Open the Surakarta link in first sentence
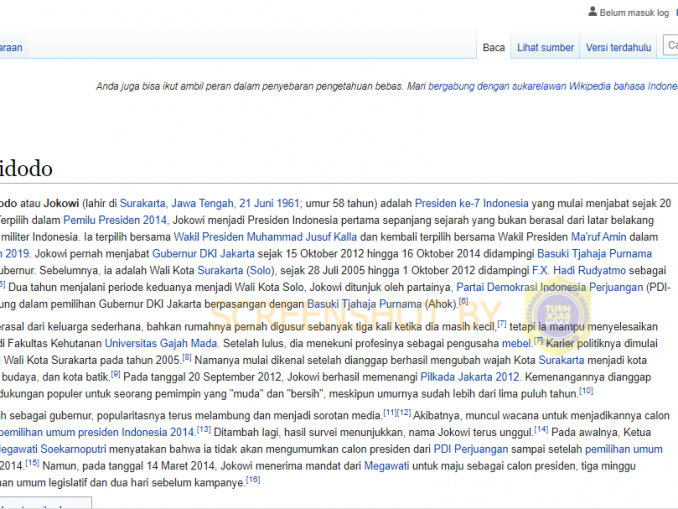This screenshot has width=678, height=509. coord(142,203)
